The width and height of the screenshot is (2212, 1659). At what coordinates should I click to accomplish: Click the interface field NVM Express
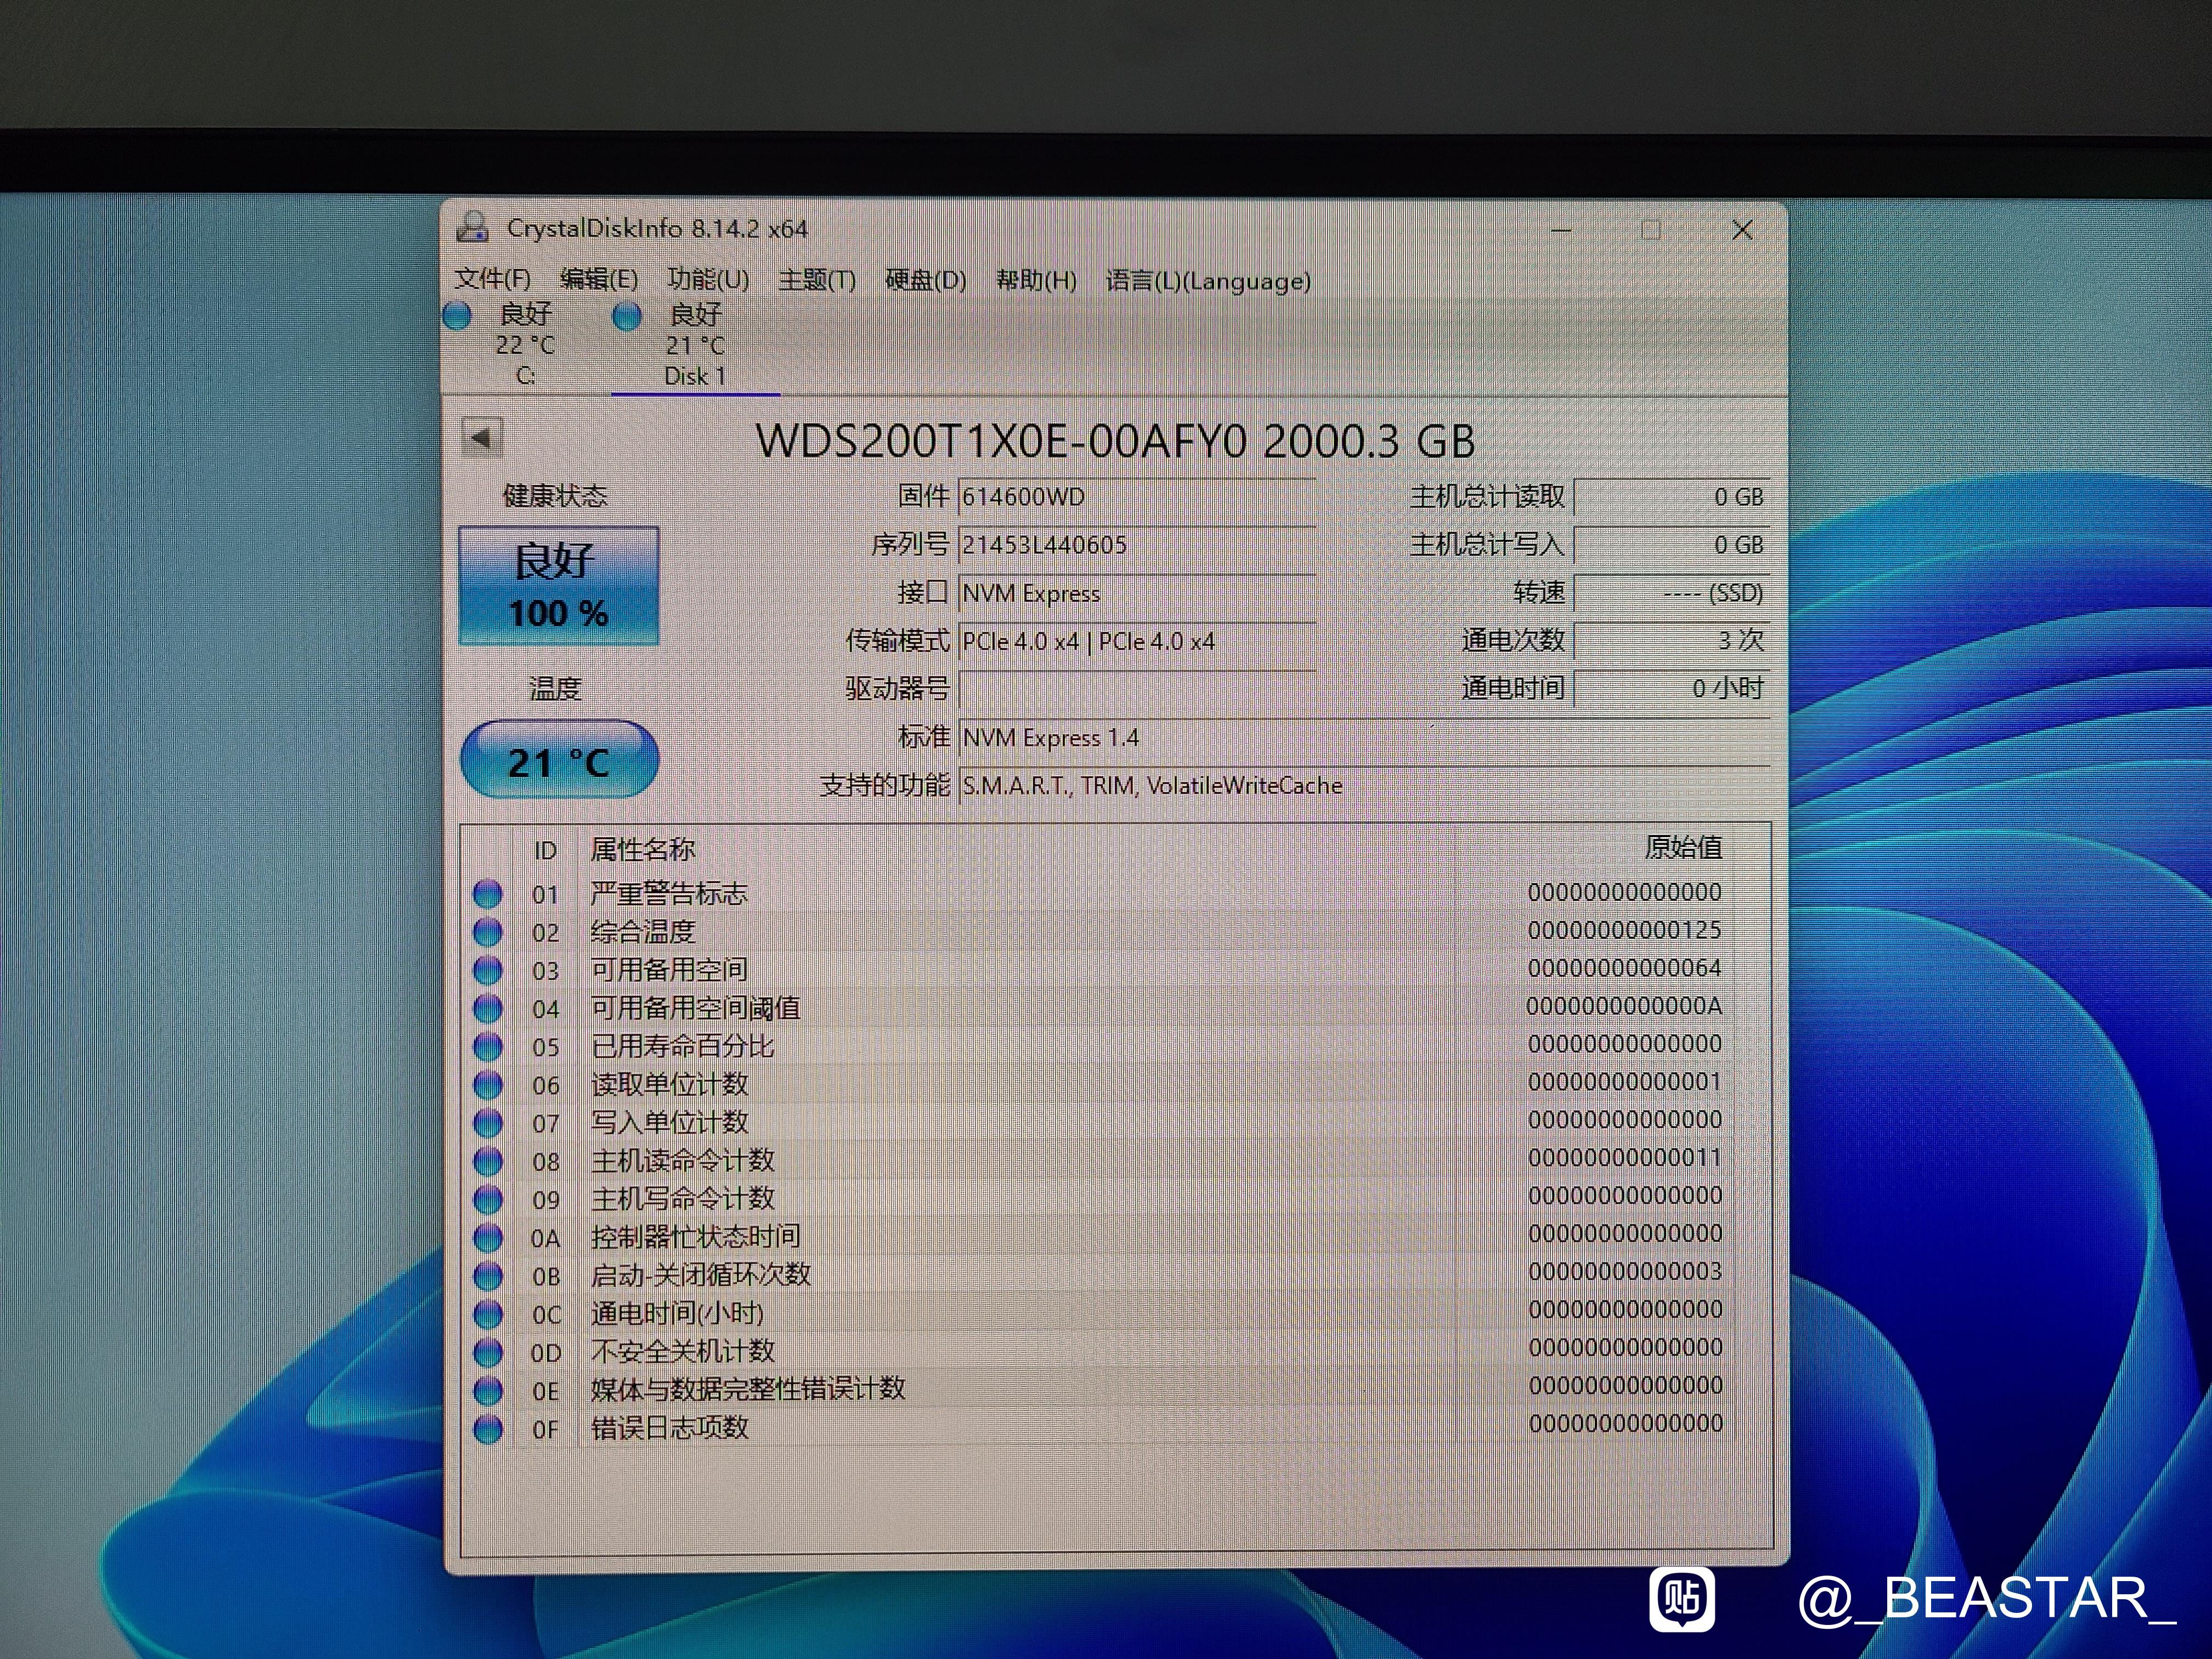pyautogui.click(x=1137, y=593)
